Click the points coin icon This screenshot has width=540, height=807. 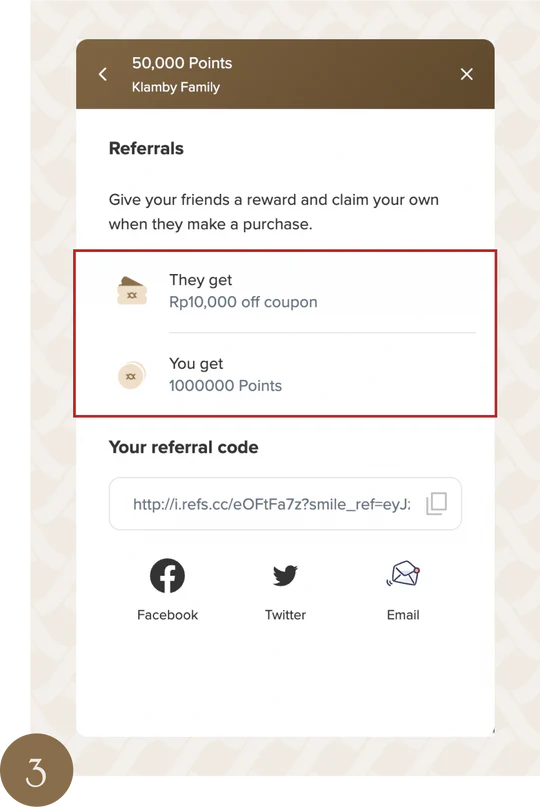tap(132, 376)
